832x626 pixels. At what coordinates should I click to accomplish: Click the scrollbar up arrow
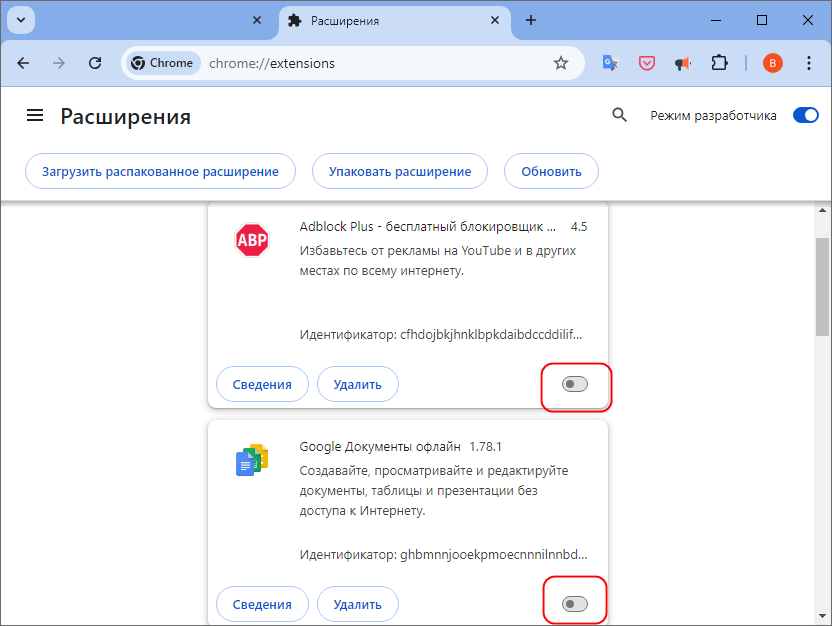(822, 210)
